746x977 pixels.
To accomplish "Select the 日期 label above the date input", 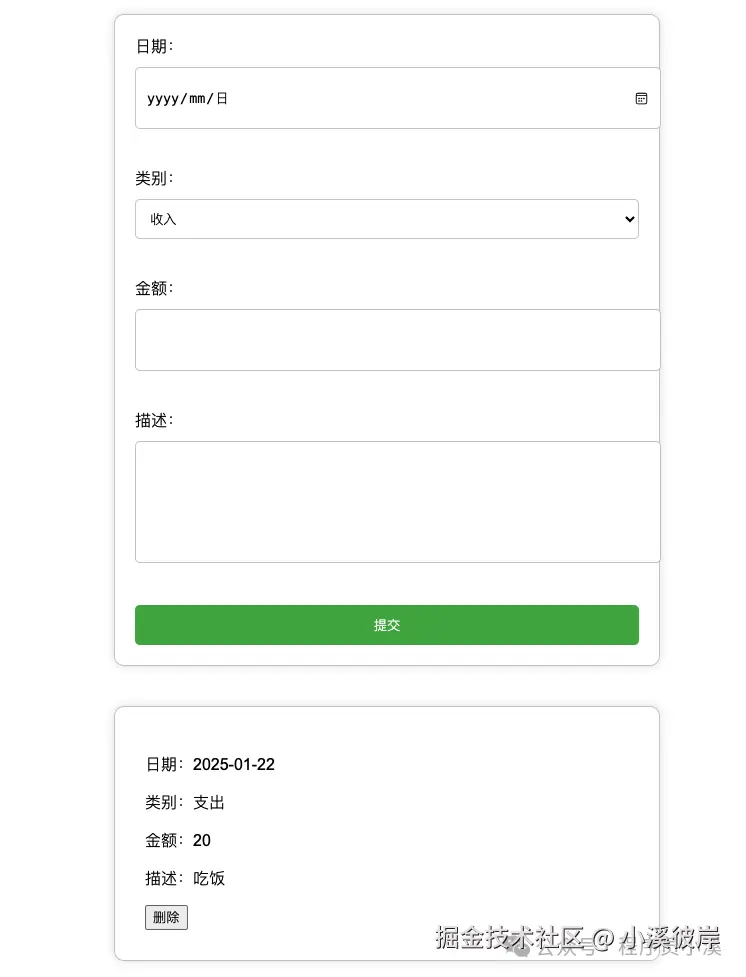I will tap(153, 45).
